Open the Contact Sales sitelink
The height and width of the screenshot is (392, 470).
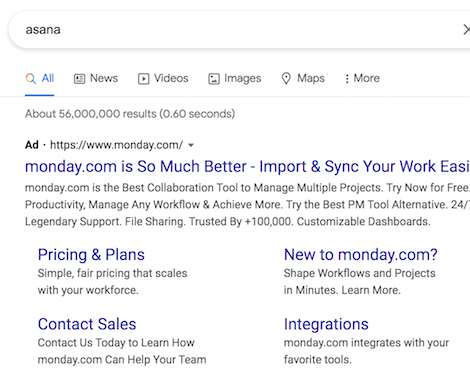coord(87,324)
